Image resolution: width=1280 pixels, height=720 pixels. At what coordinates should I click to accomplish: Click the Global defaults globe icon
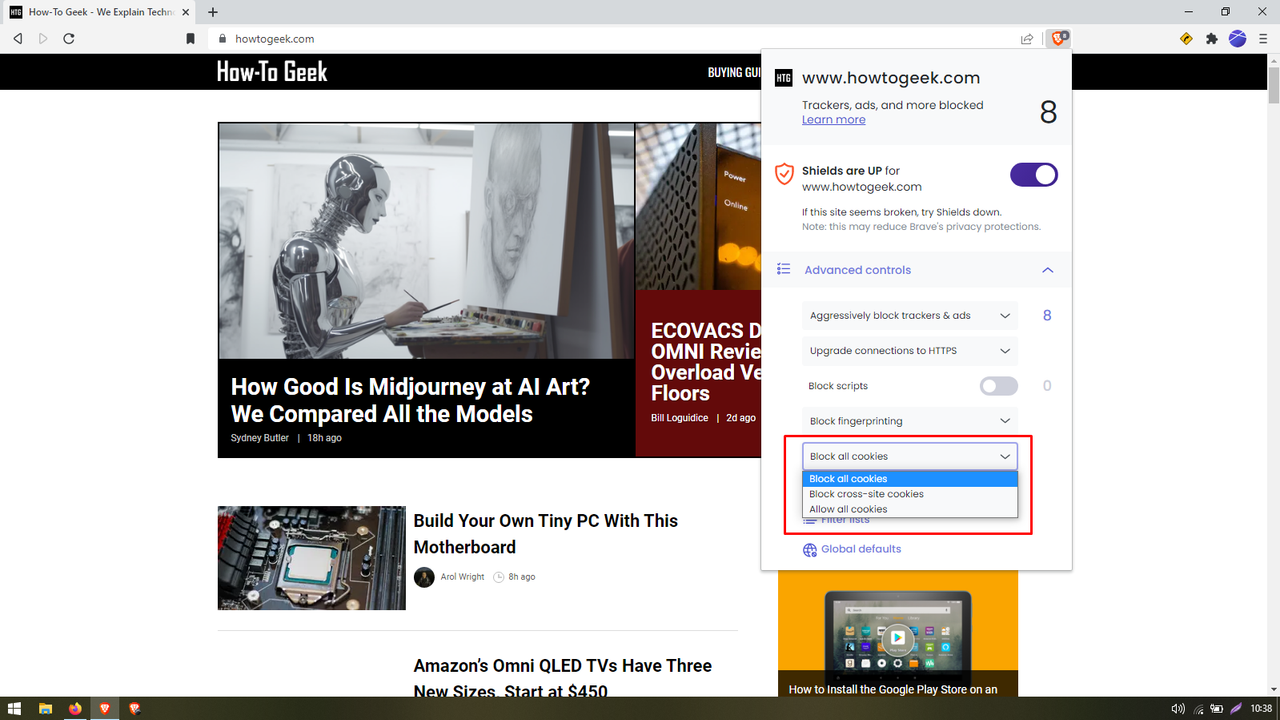coord(810,549)
